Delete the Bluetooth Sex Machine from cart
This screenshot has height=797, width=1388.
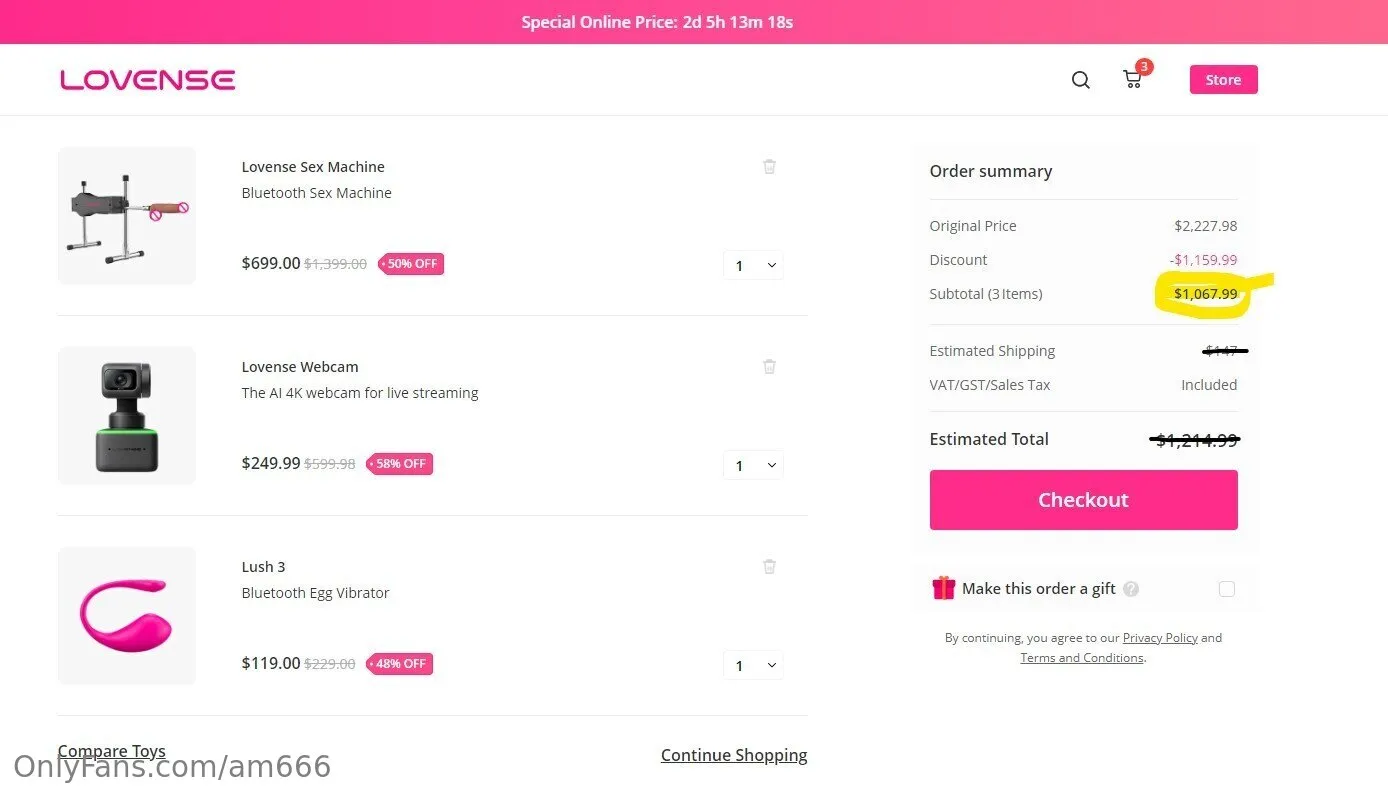click(x=769, y=167)
